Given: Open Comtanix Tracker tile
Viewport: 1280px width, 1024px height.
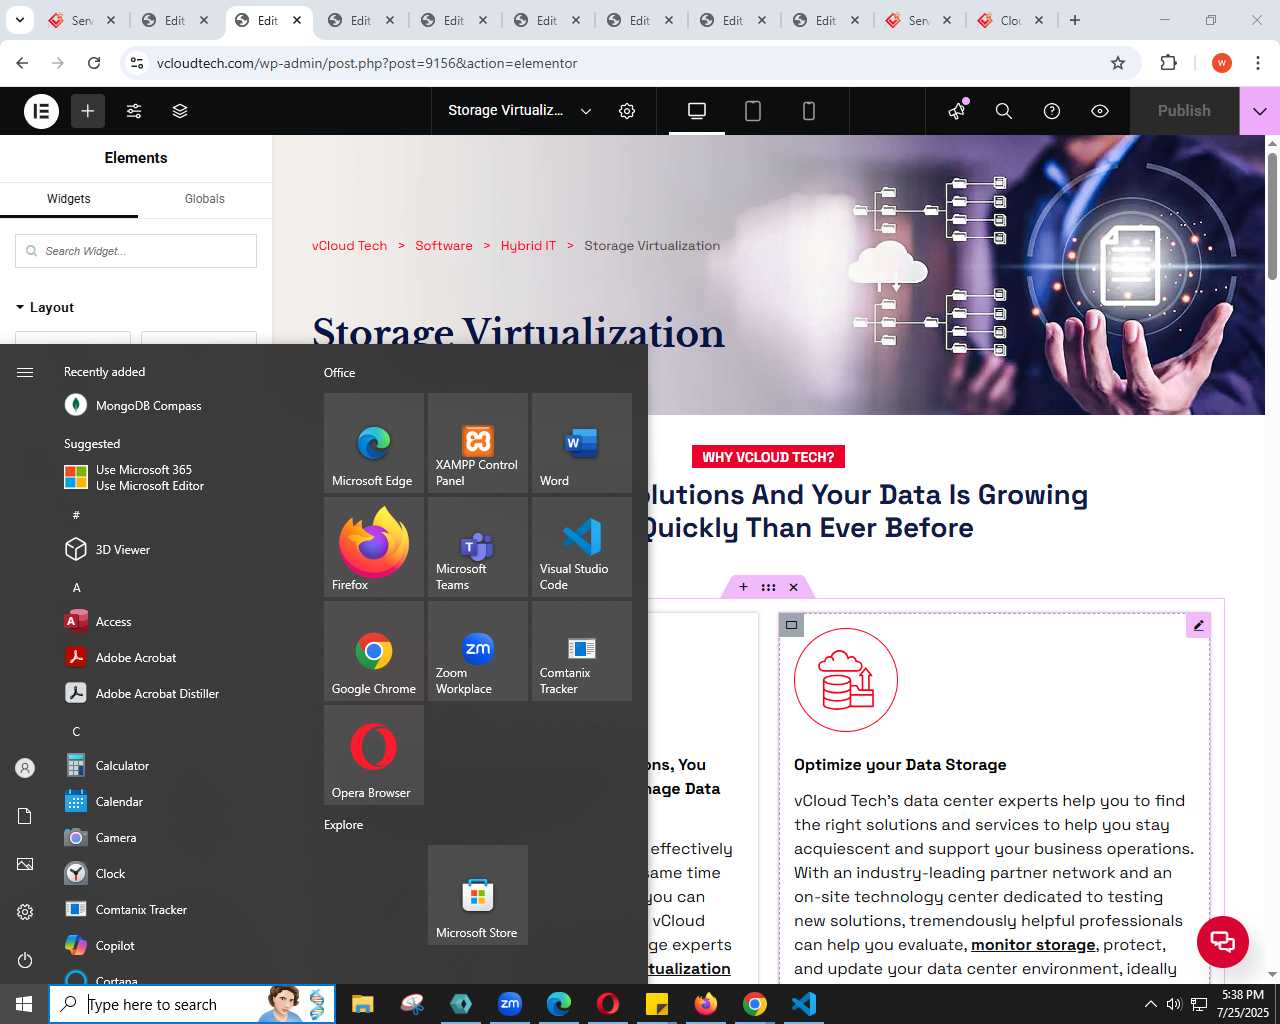Looking at the screenshot, I should (x=582, y=651).
